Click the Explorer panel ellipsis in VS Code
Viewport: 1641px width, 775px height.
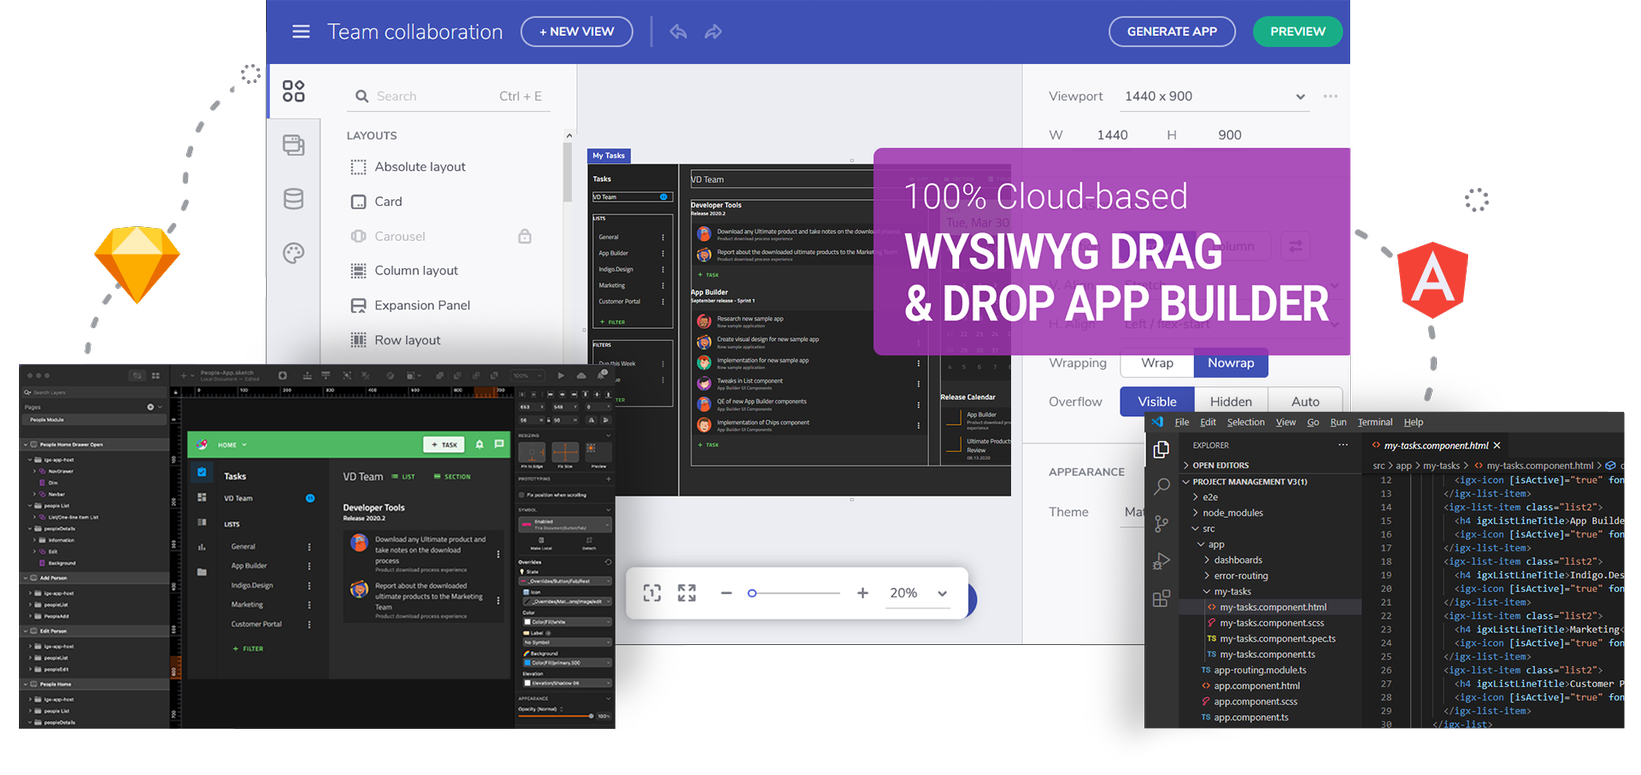pyautogui.click(x=1343, y=445)
